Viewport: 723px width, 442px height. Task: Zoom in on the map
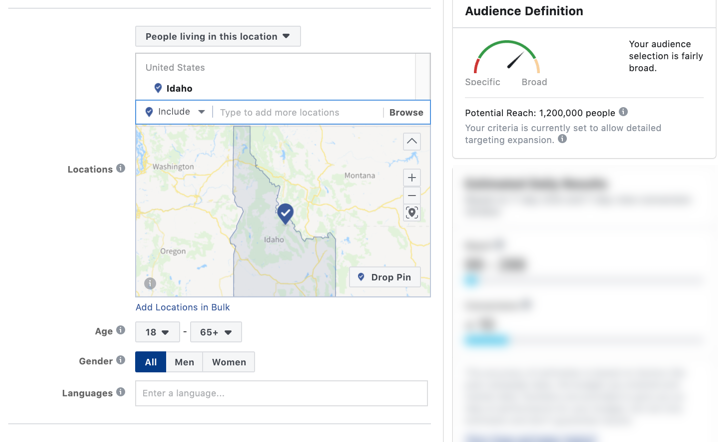[412, 177]
